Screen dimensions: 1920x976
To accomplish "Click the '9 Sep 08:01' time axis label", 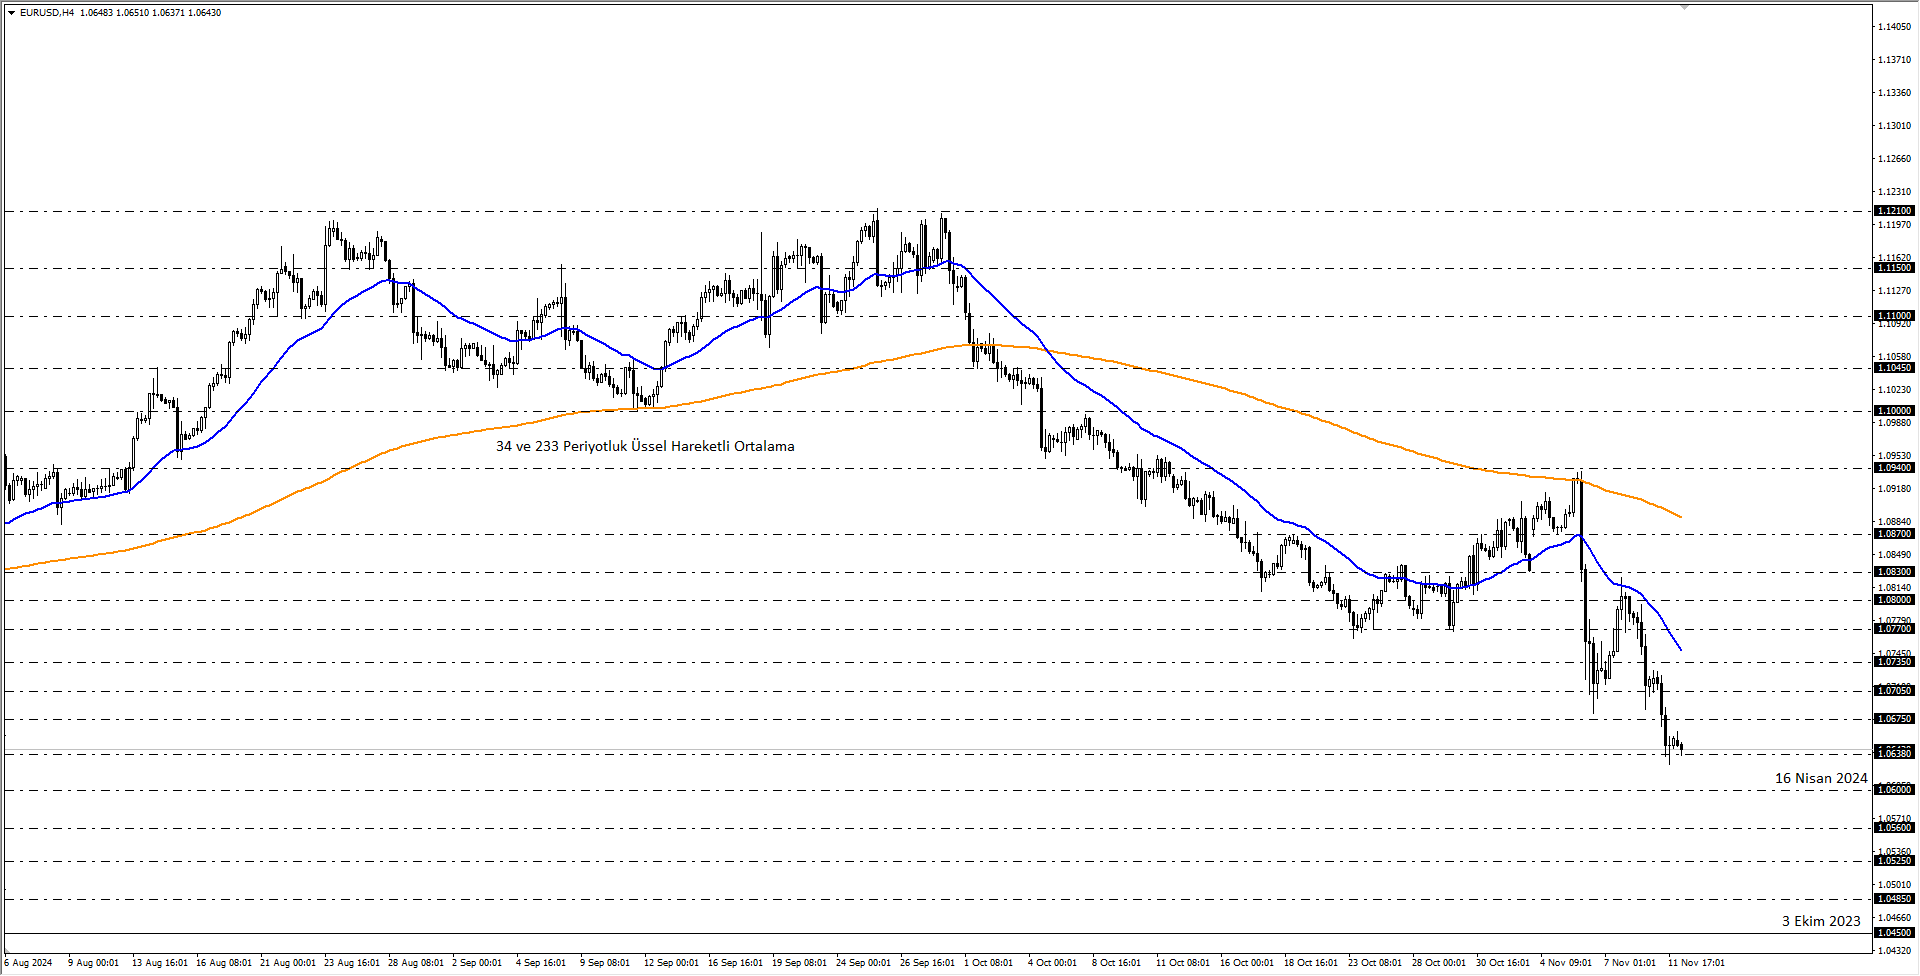I will [605, 963].
